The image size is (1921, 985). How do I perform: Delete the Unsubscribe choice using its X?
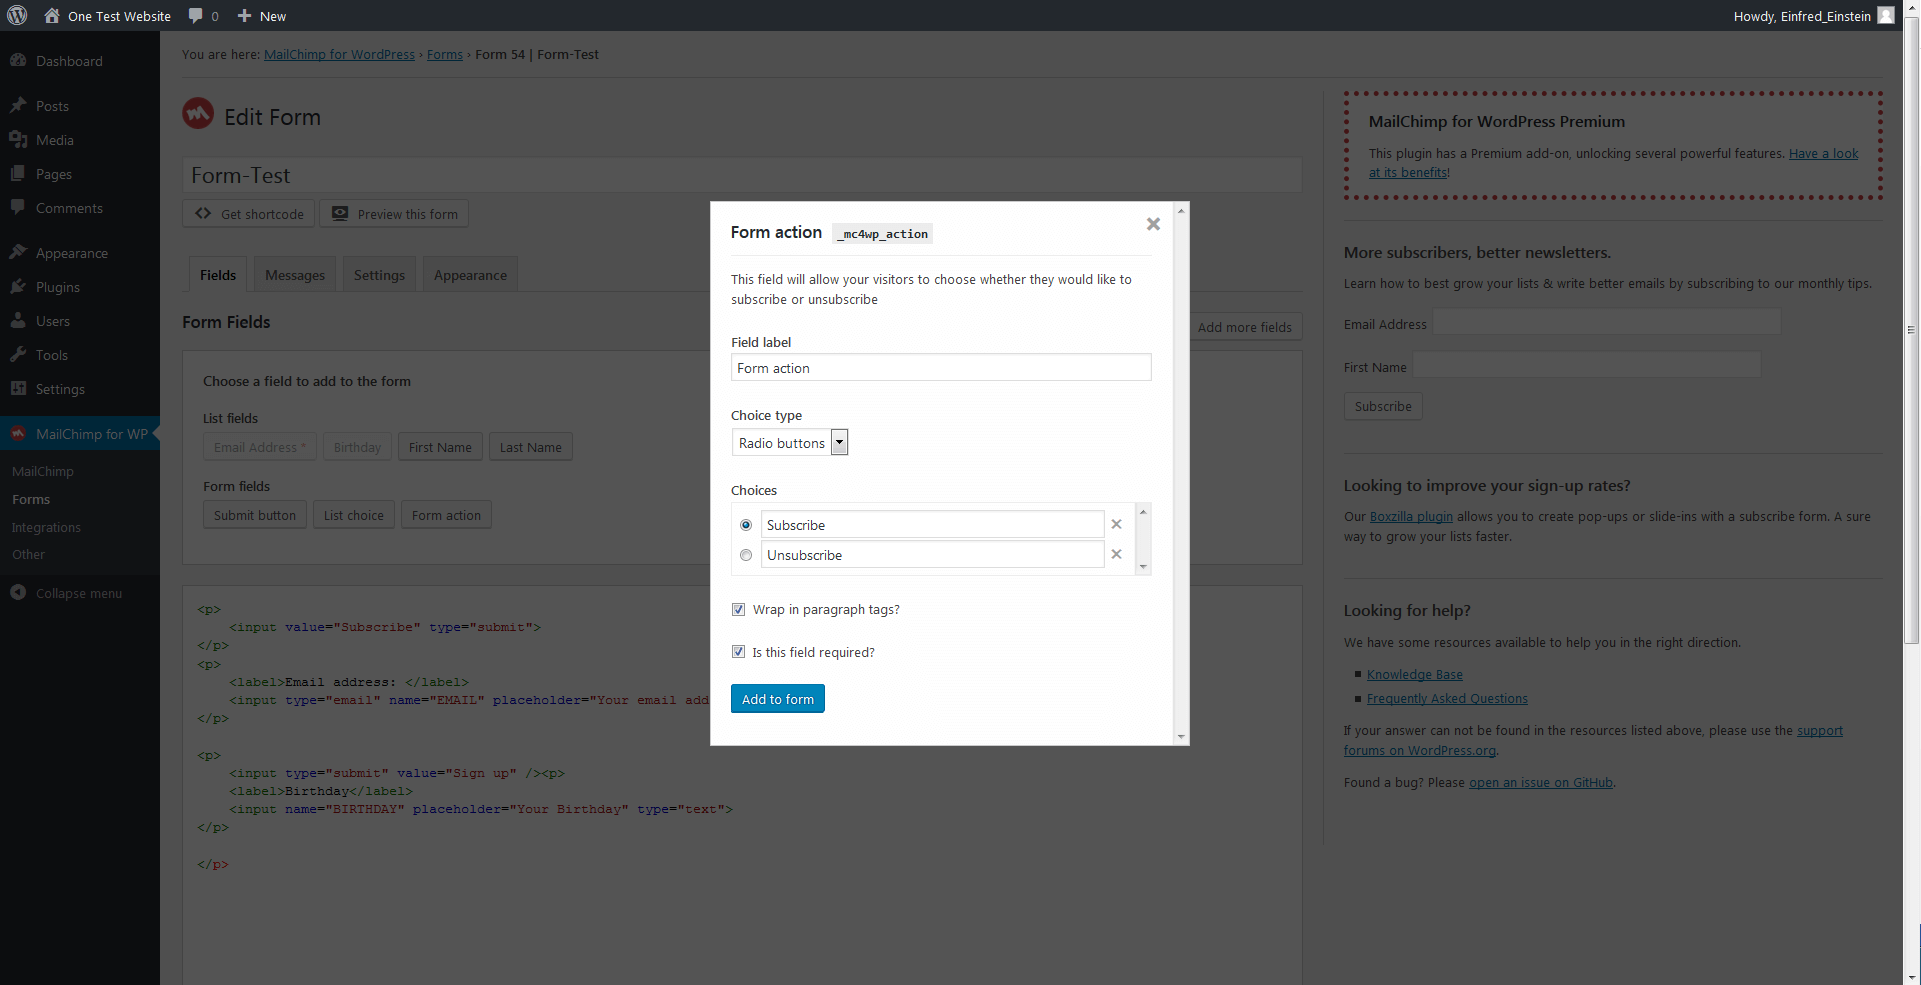(x=1116, y=555)
